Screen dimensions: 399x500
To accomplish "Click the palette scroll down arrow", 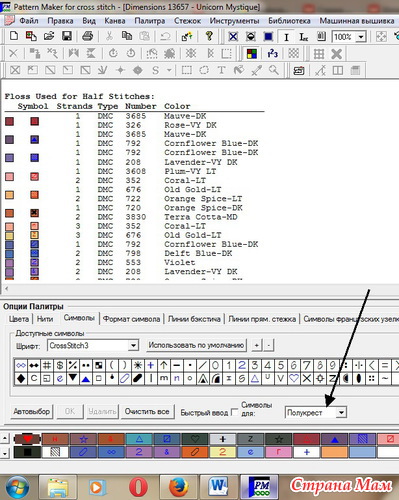I will point(5,453).
